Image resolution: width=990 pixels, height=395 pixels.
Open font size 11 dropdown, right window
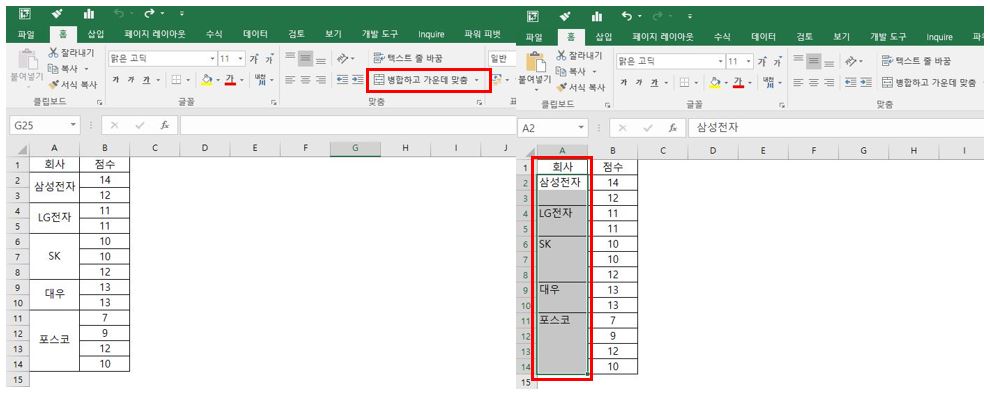749,62
